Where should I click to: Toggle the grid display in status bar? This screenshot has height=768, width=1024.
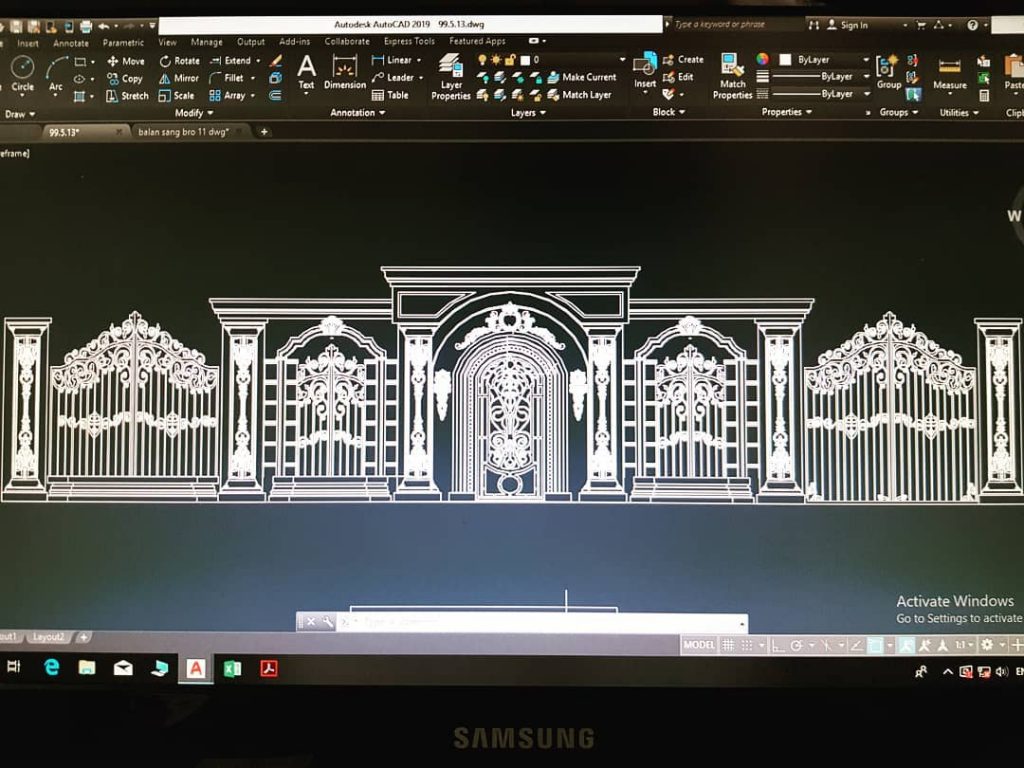[x=728, y=645]
